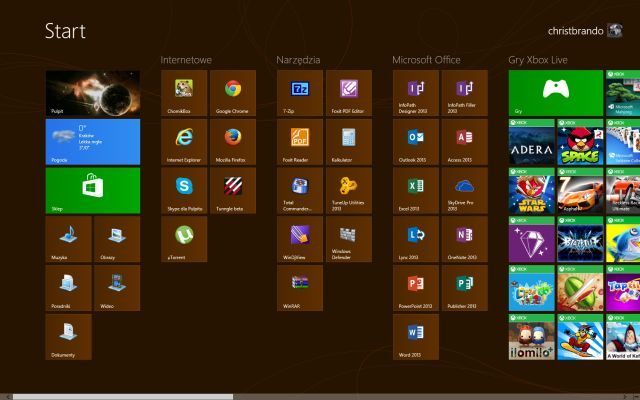Launch Mozilla Firefox from the Start screen
Viewport: 640px width, 400px height.
[233, 142]
